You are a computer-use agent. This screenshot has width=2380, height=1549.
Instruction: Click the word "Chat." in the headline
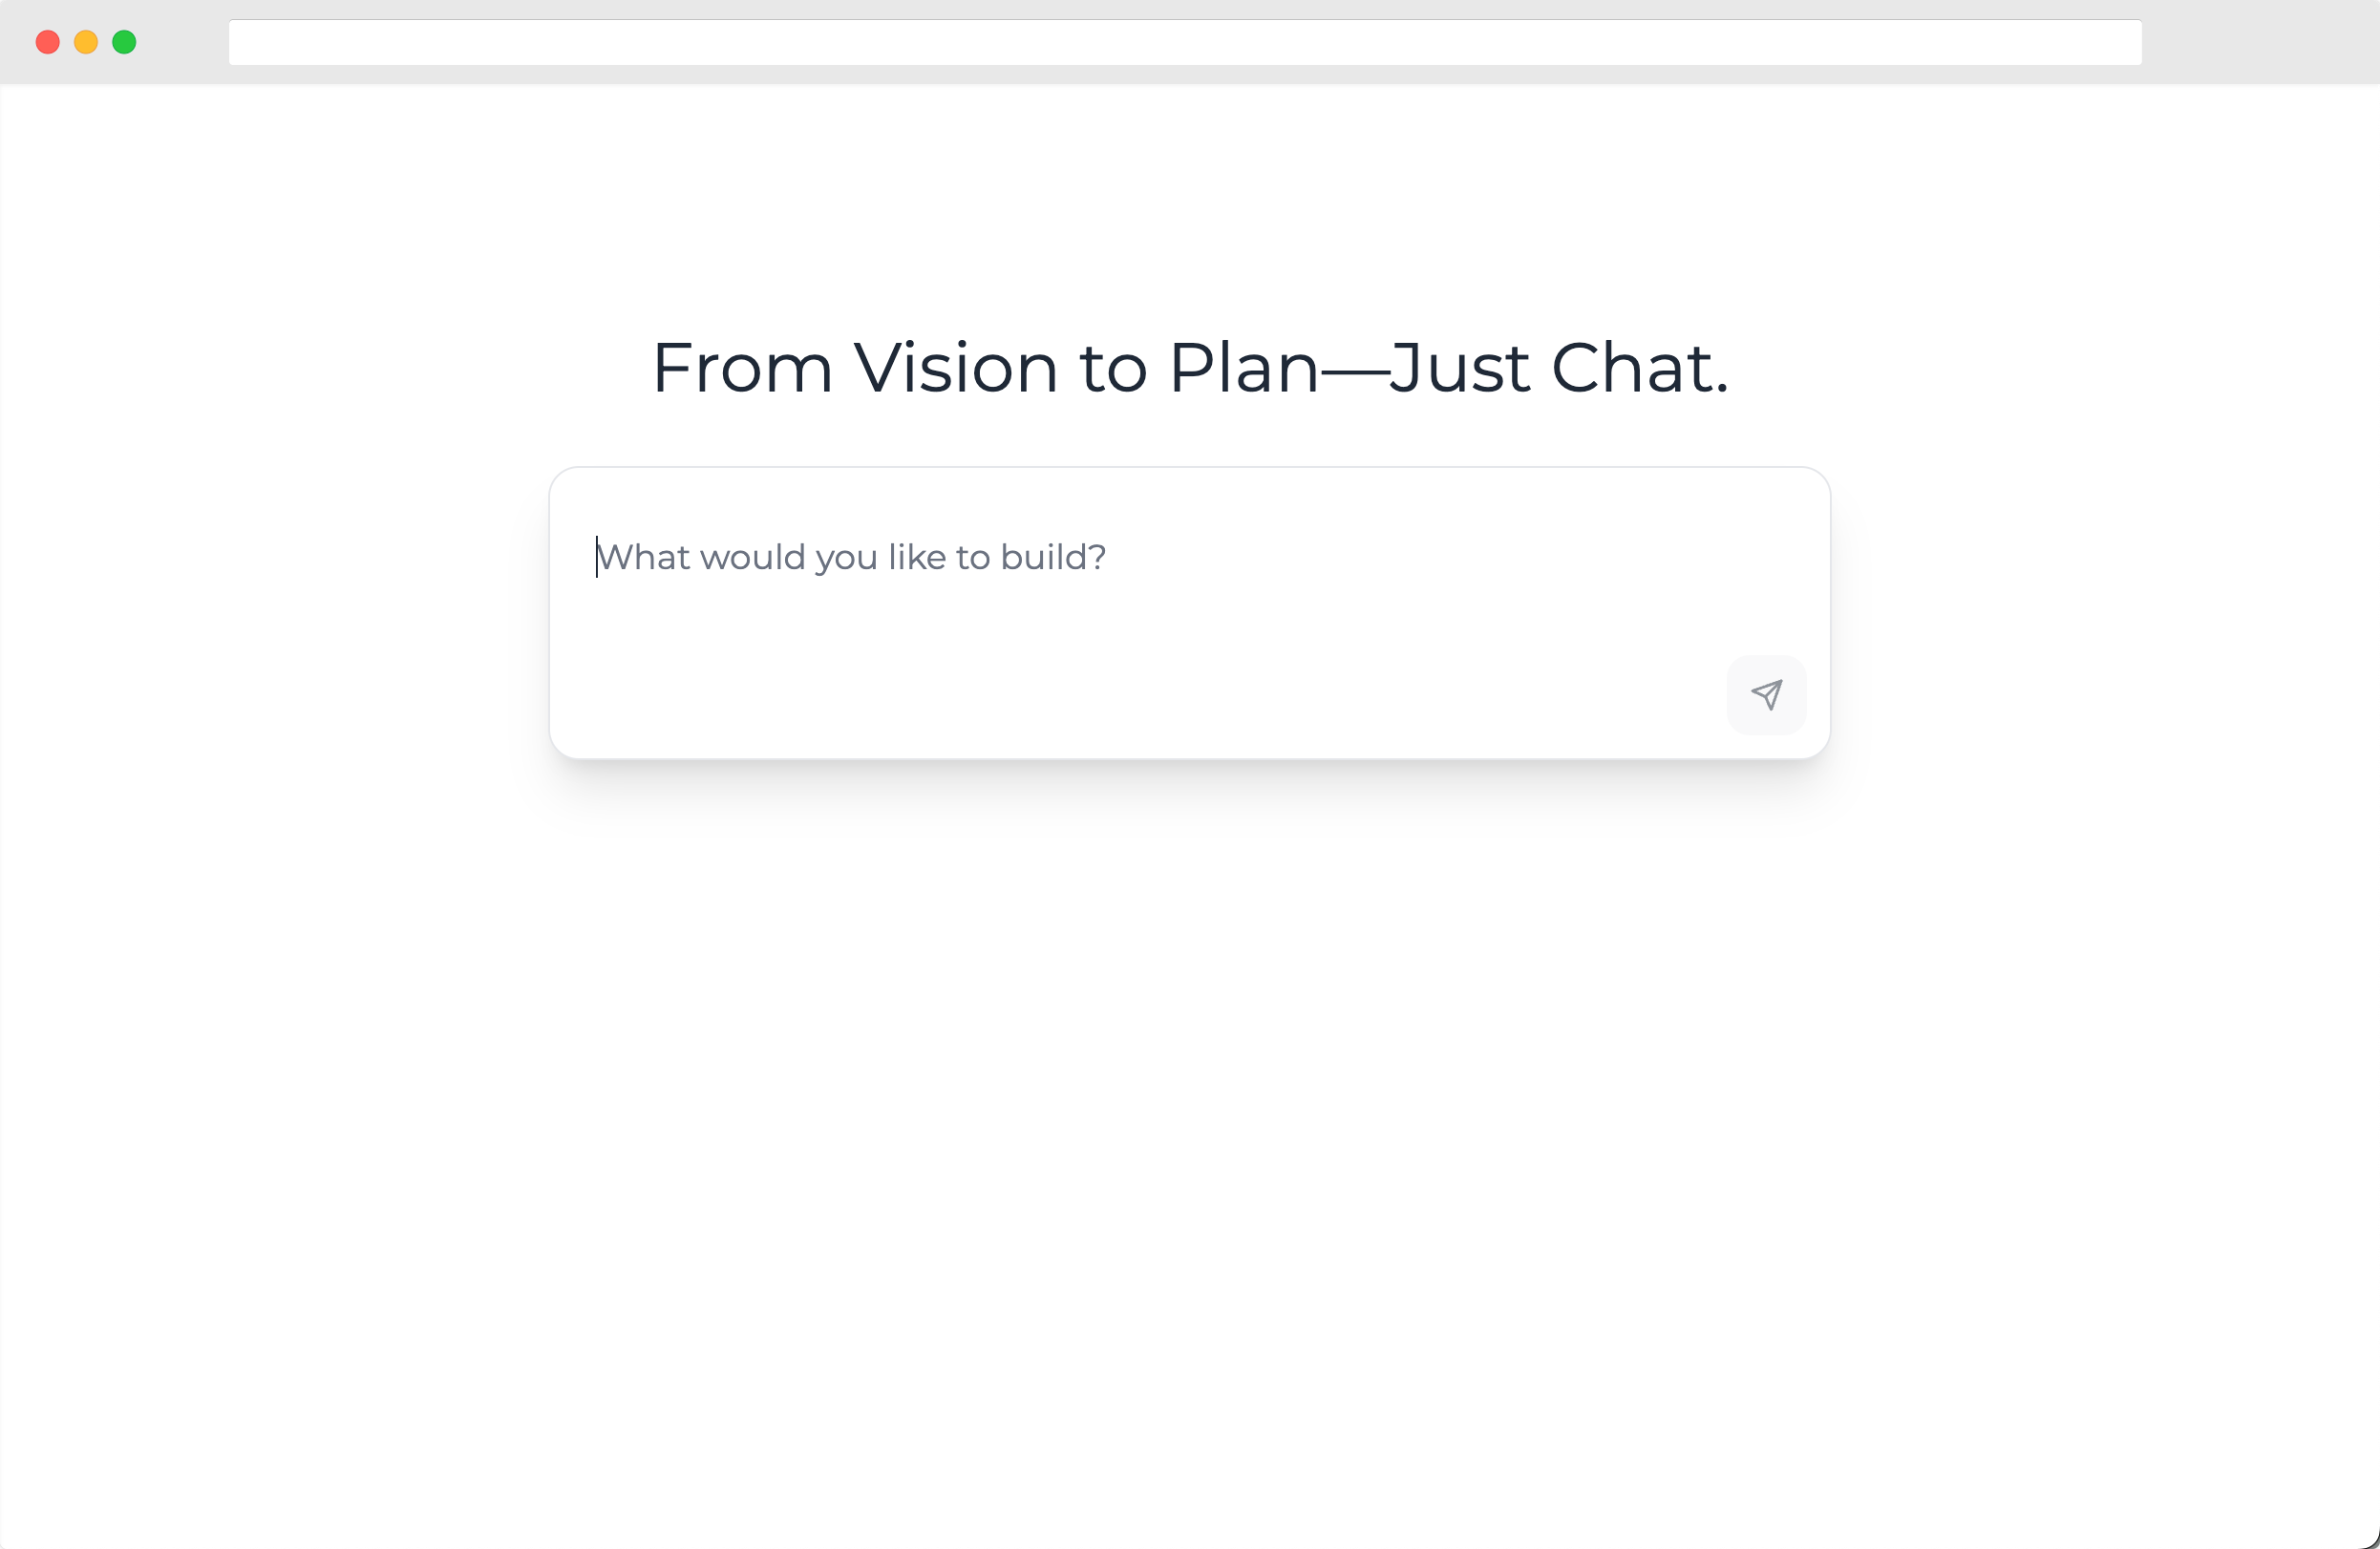[1640, 368]
